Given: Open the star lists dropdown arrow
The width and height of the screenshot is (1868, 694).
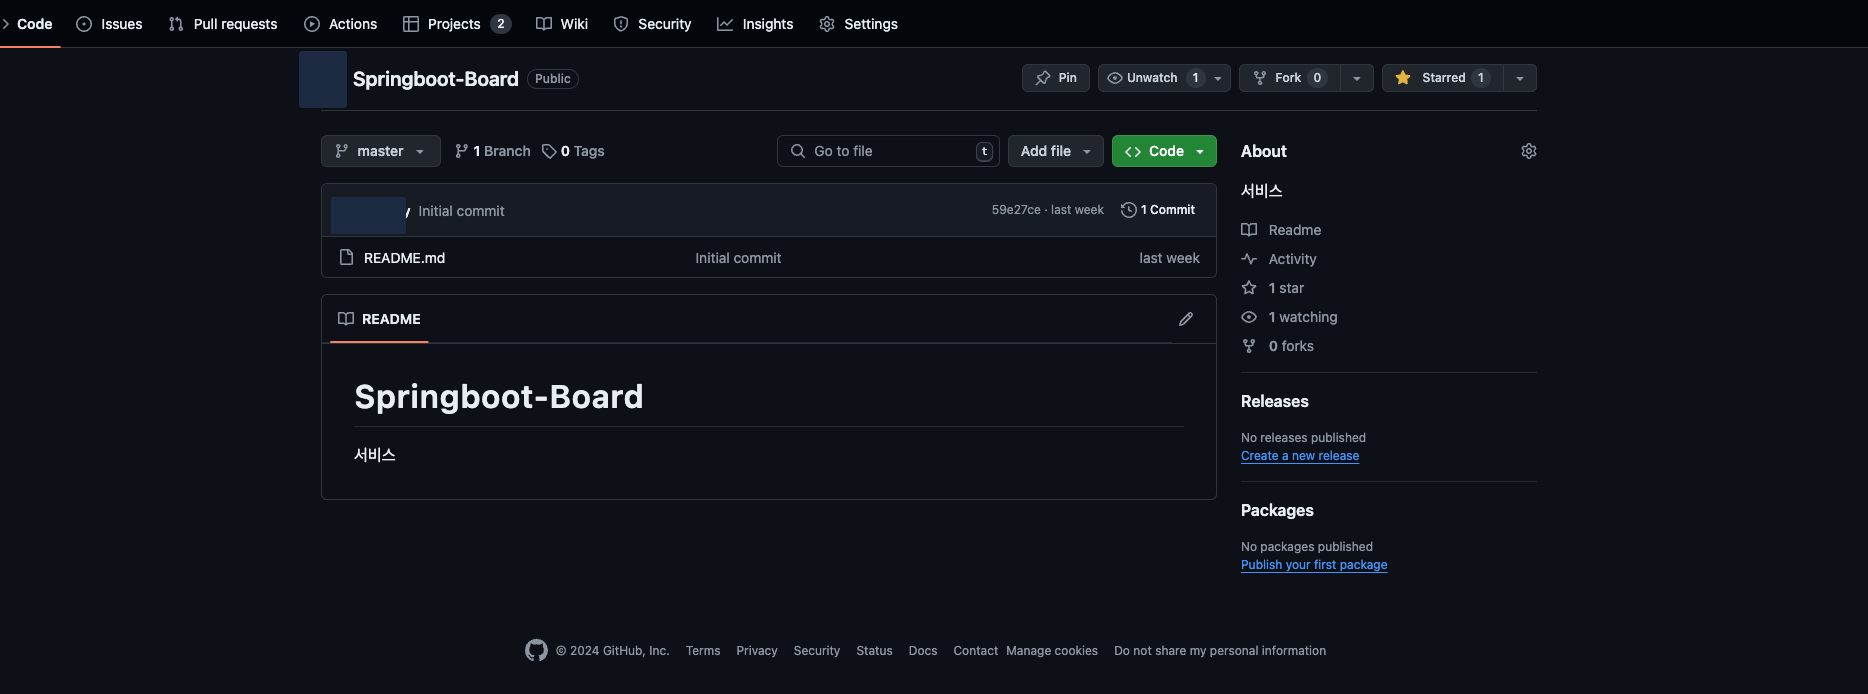Looking at the screenshot, I should pos(1520,78).
